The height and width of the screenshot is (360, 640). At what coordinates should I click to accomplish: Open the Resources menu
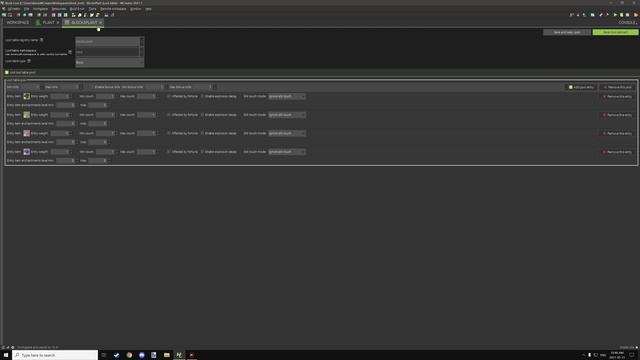pyautogui.click(x=59, y=9)
